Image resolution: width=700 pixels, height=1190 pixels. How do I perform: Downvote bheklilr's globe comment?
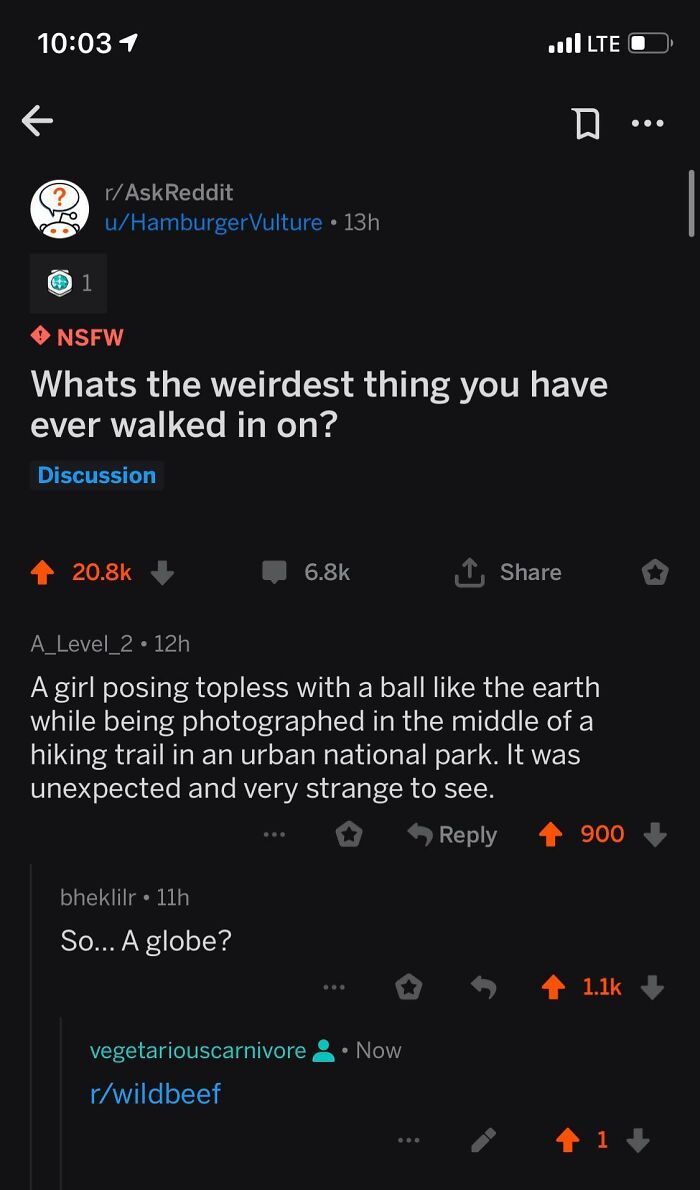652,985
